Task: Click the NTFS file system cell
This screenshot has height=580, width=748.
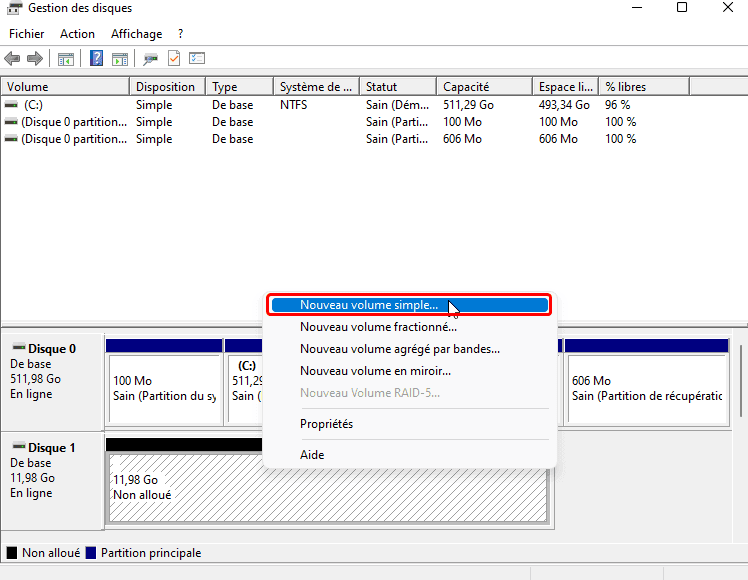Action: (293, 104)
